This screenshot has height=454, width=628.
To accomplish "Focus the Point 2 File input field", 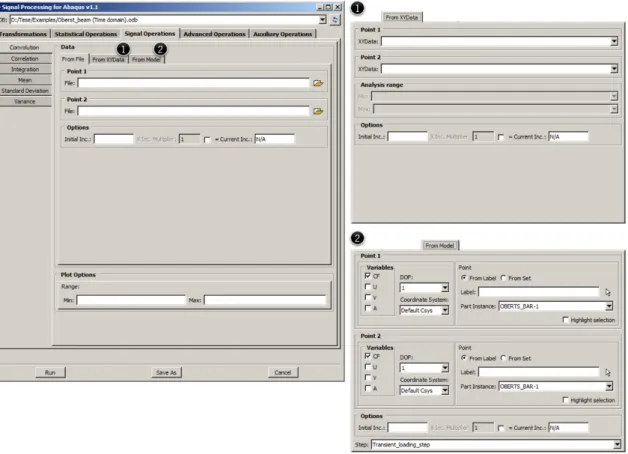I will pos(193,111).
